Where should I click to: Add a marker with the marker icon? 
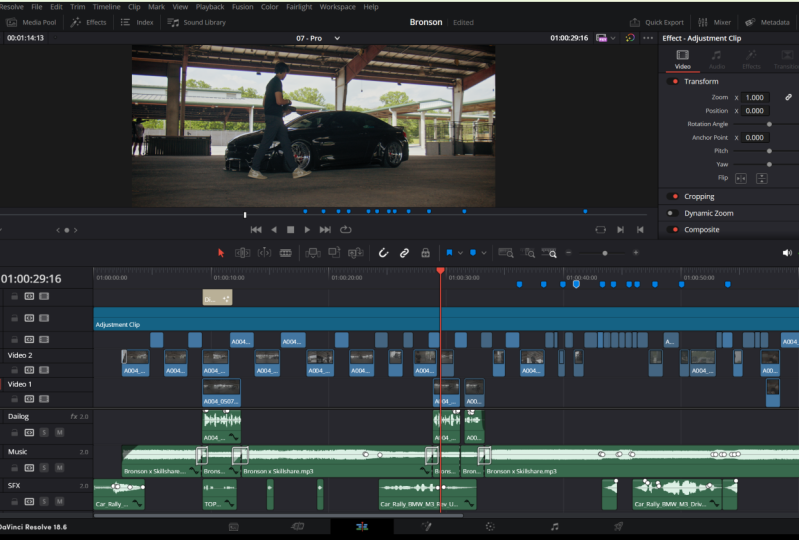coord(473,253)
